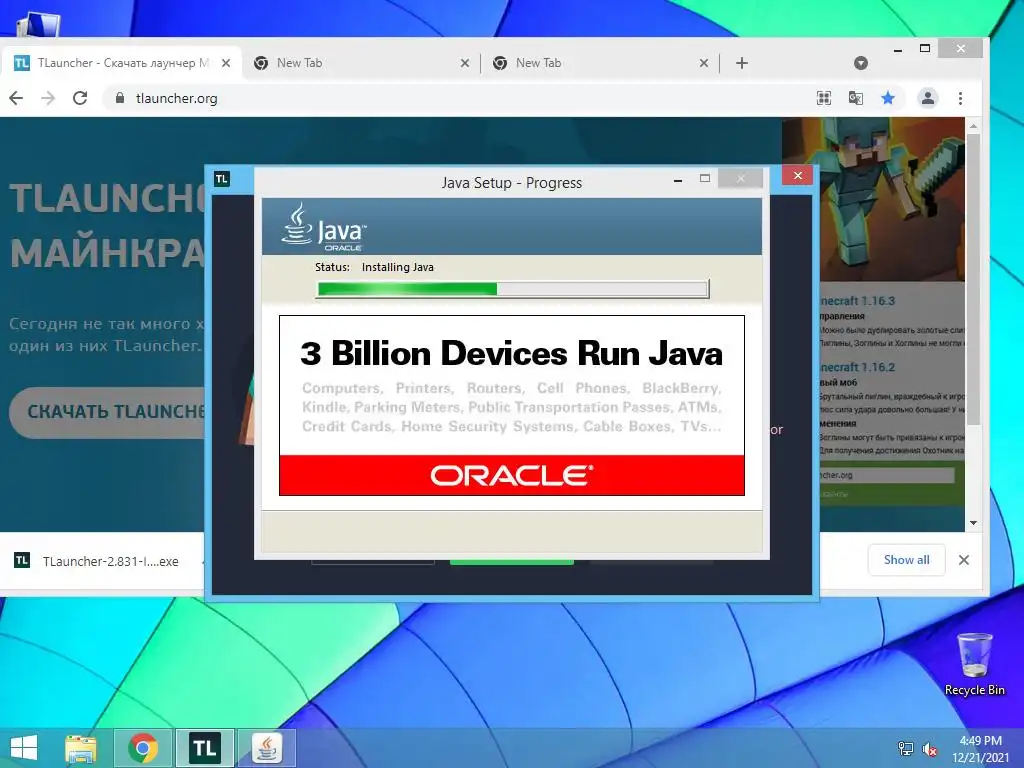Open the translate page icon
Screen dimensions: 1024x768
click(x=856, y=98)
